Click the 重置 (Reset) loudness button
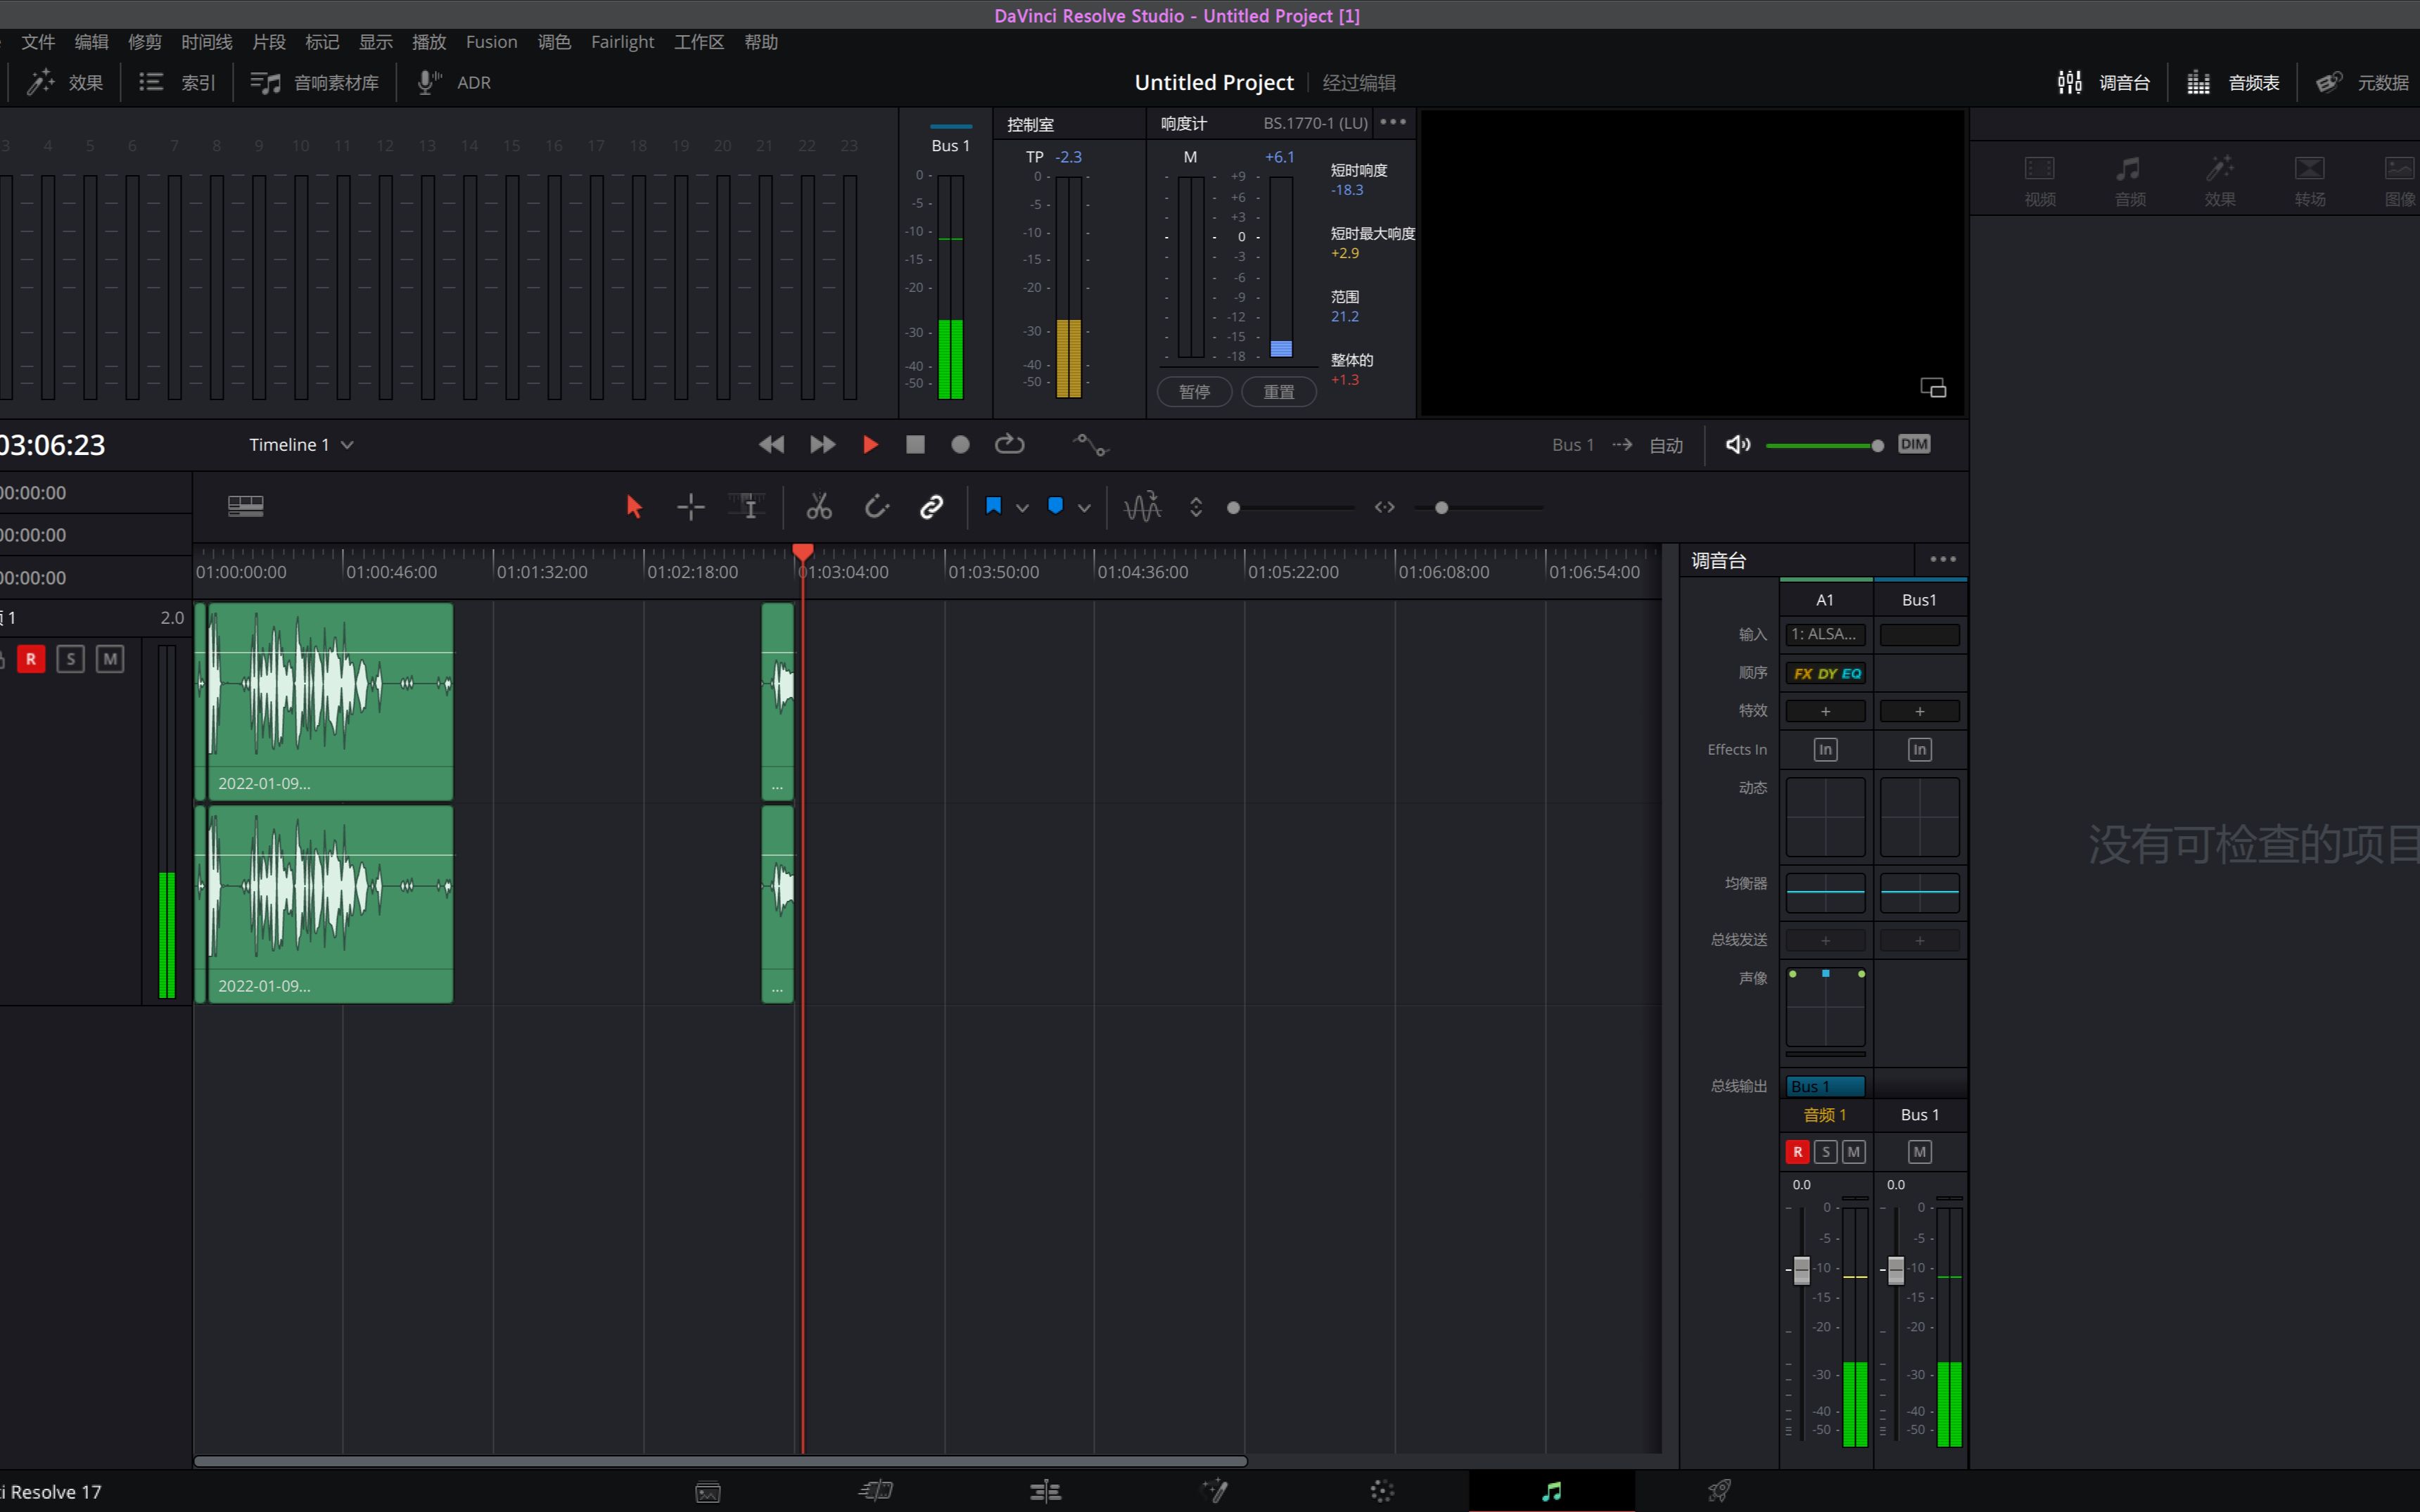 (x=1278, y=392)
